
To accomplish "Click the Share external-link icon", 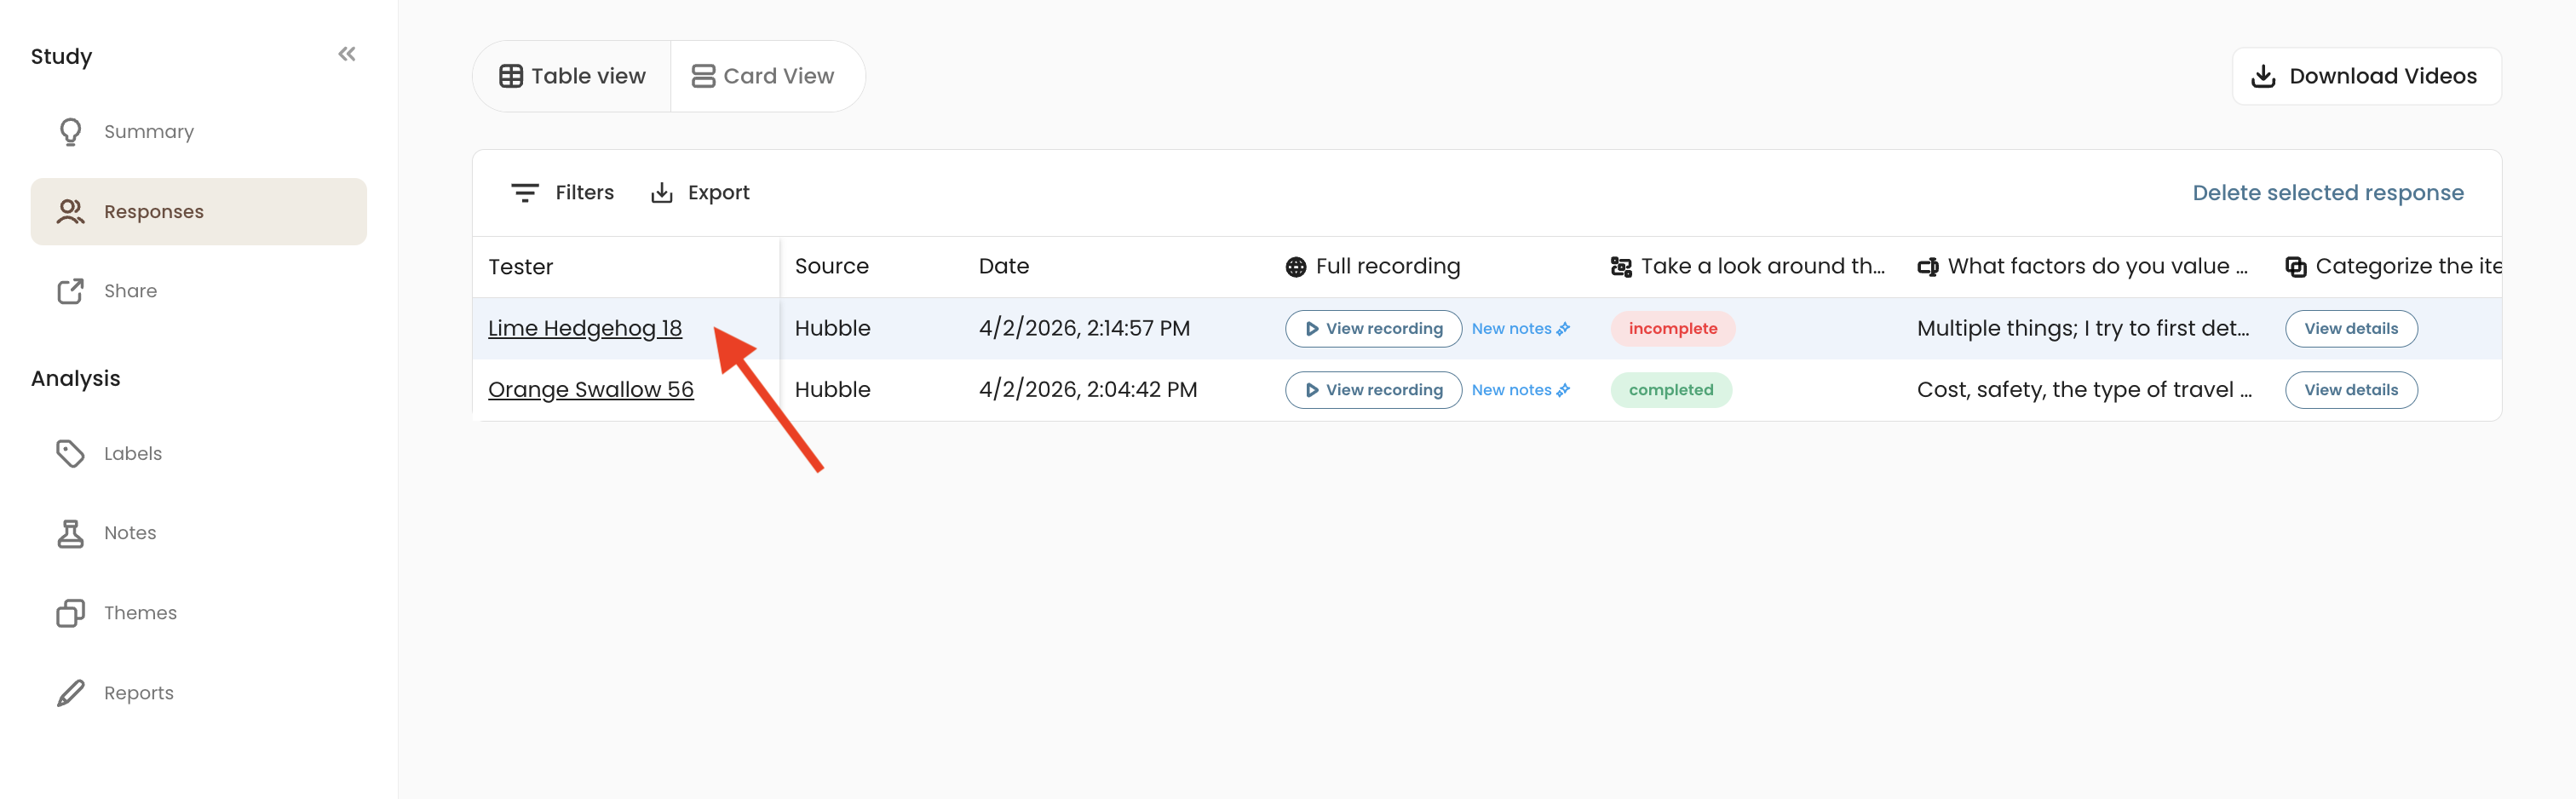I will click(x=70, y=291).
